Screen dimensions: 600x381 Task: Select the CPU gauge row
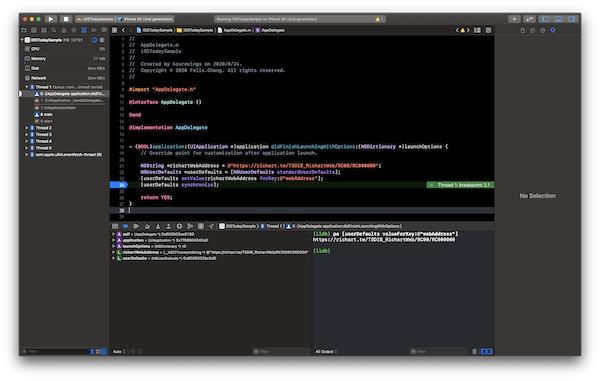[64, 49]
